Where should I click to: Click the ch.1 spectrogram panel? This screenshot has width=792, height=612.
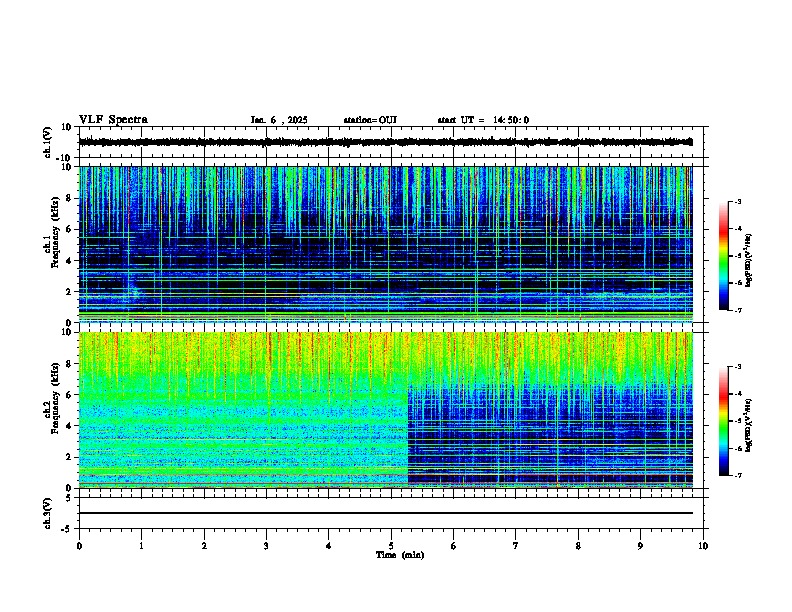[x=385, y=244]
